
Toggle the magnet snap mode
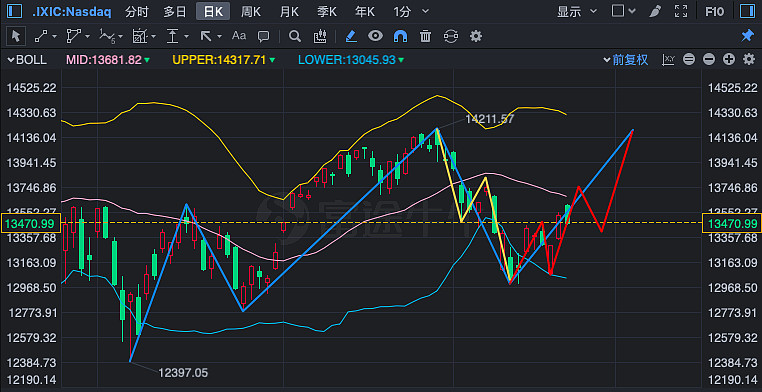click(400, 36)
